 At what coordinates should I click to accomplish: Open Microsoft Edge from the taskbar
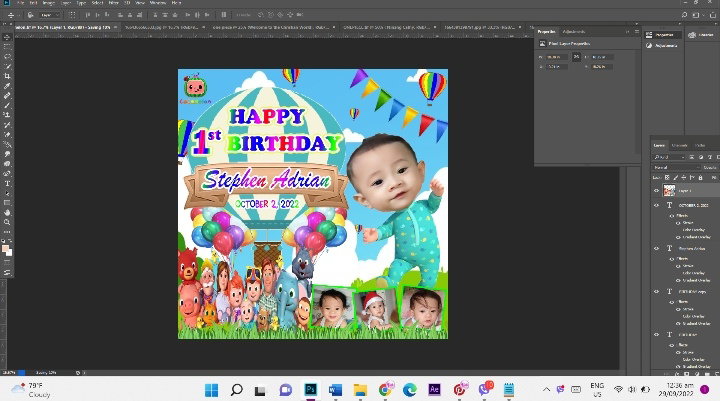(x=409, y=390)
